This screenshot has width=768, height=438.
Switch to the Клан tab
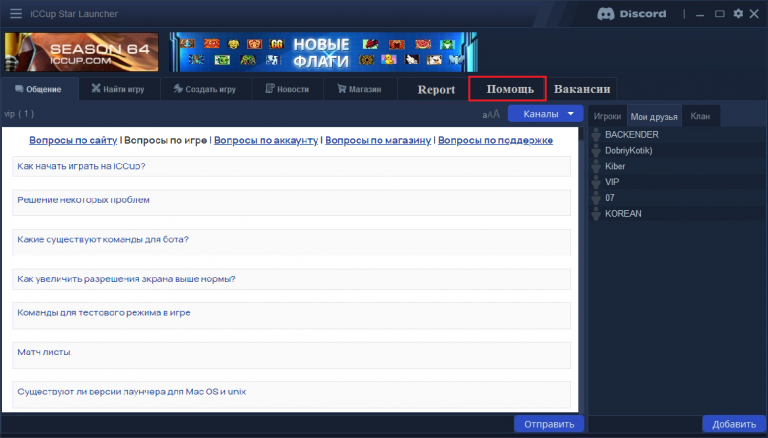pyautogui.click(x=700, y=117)
